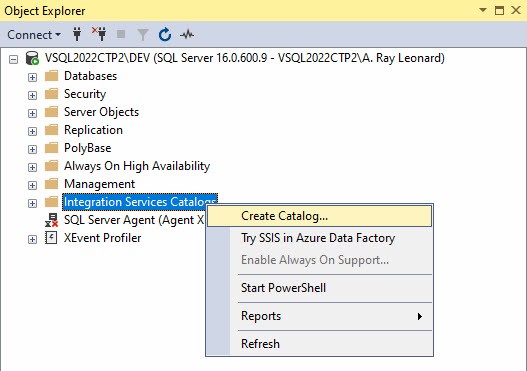Select the Replication tree label
527x371 pixels.
pos(93,130)
